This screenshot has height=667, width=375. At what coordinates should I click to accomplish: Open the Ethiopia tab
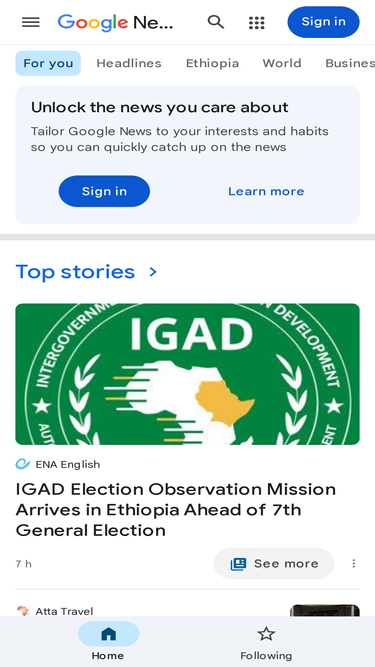212,63
